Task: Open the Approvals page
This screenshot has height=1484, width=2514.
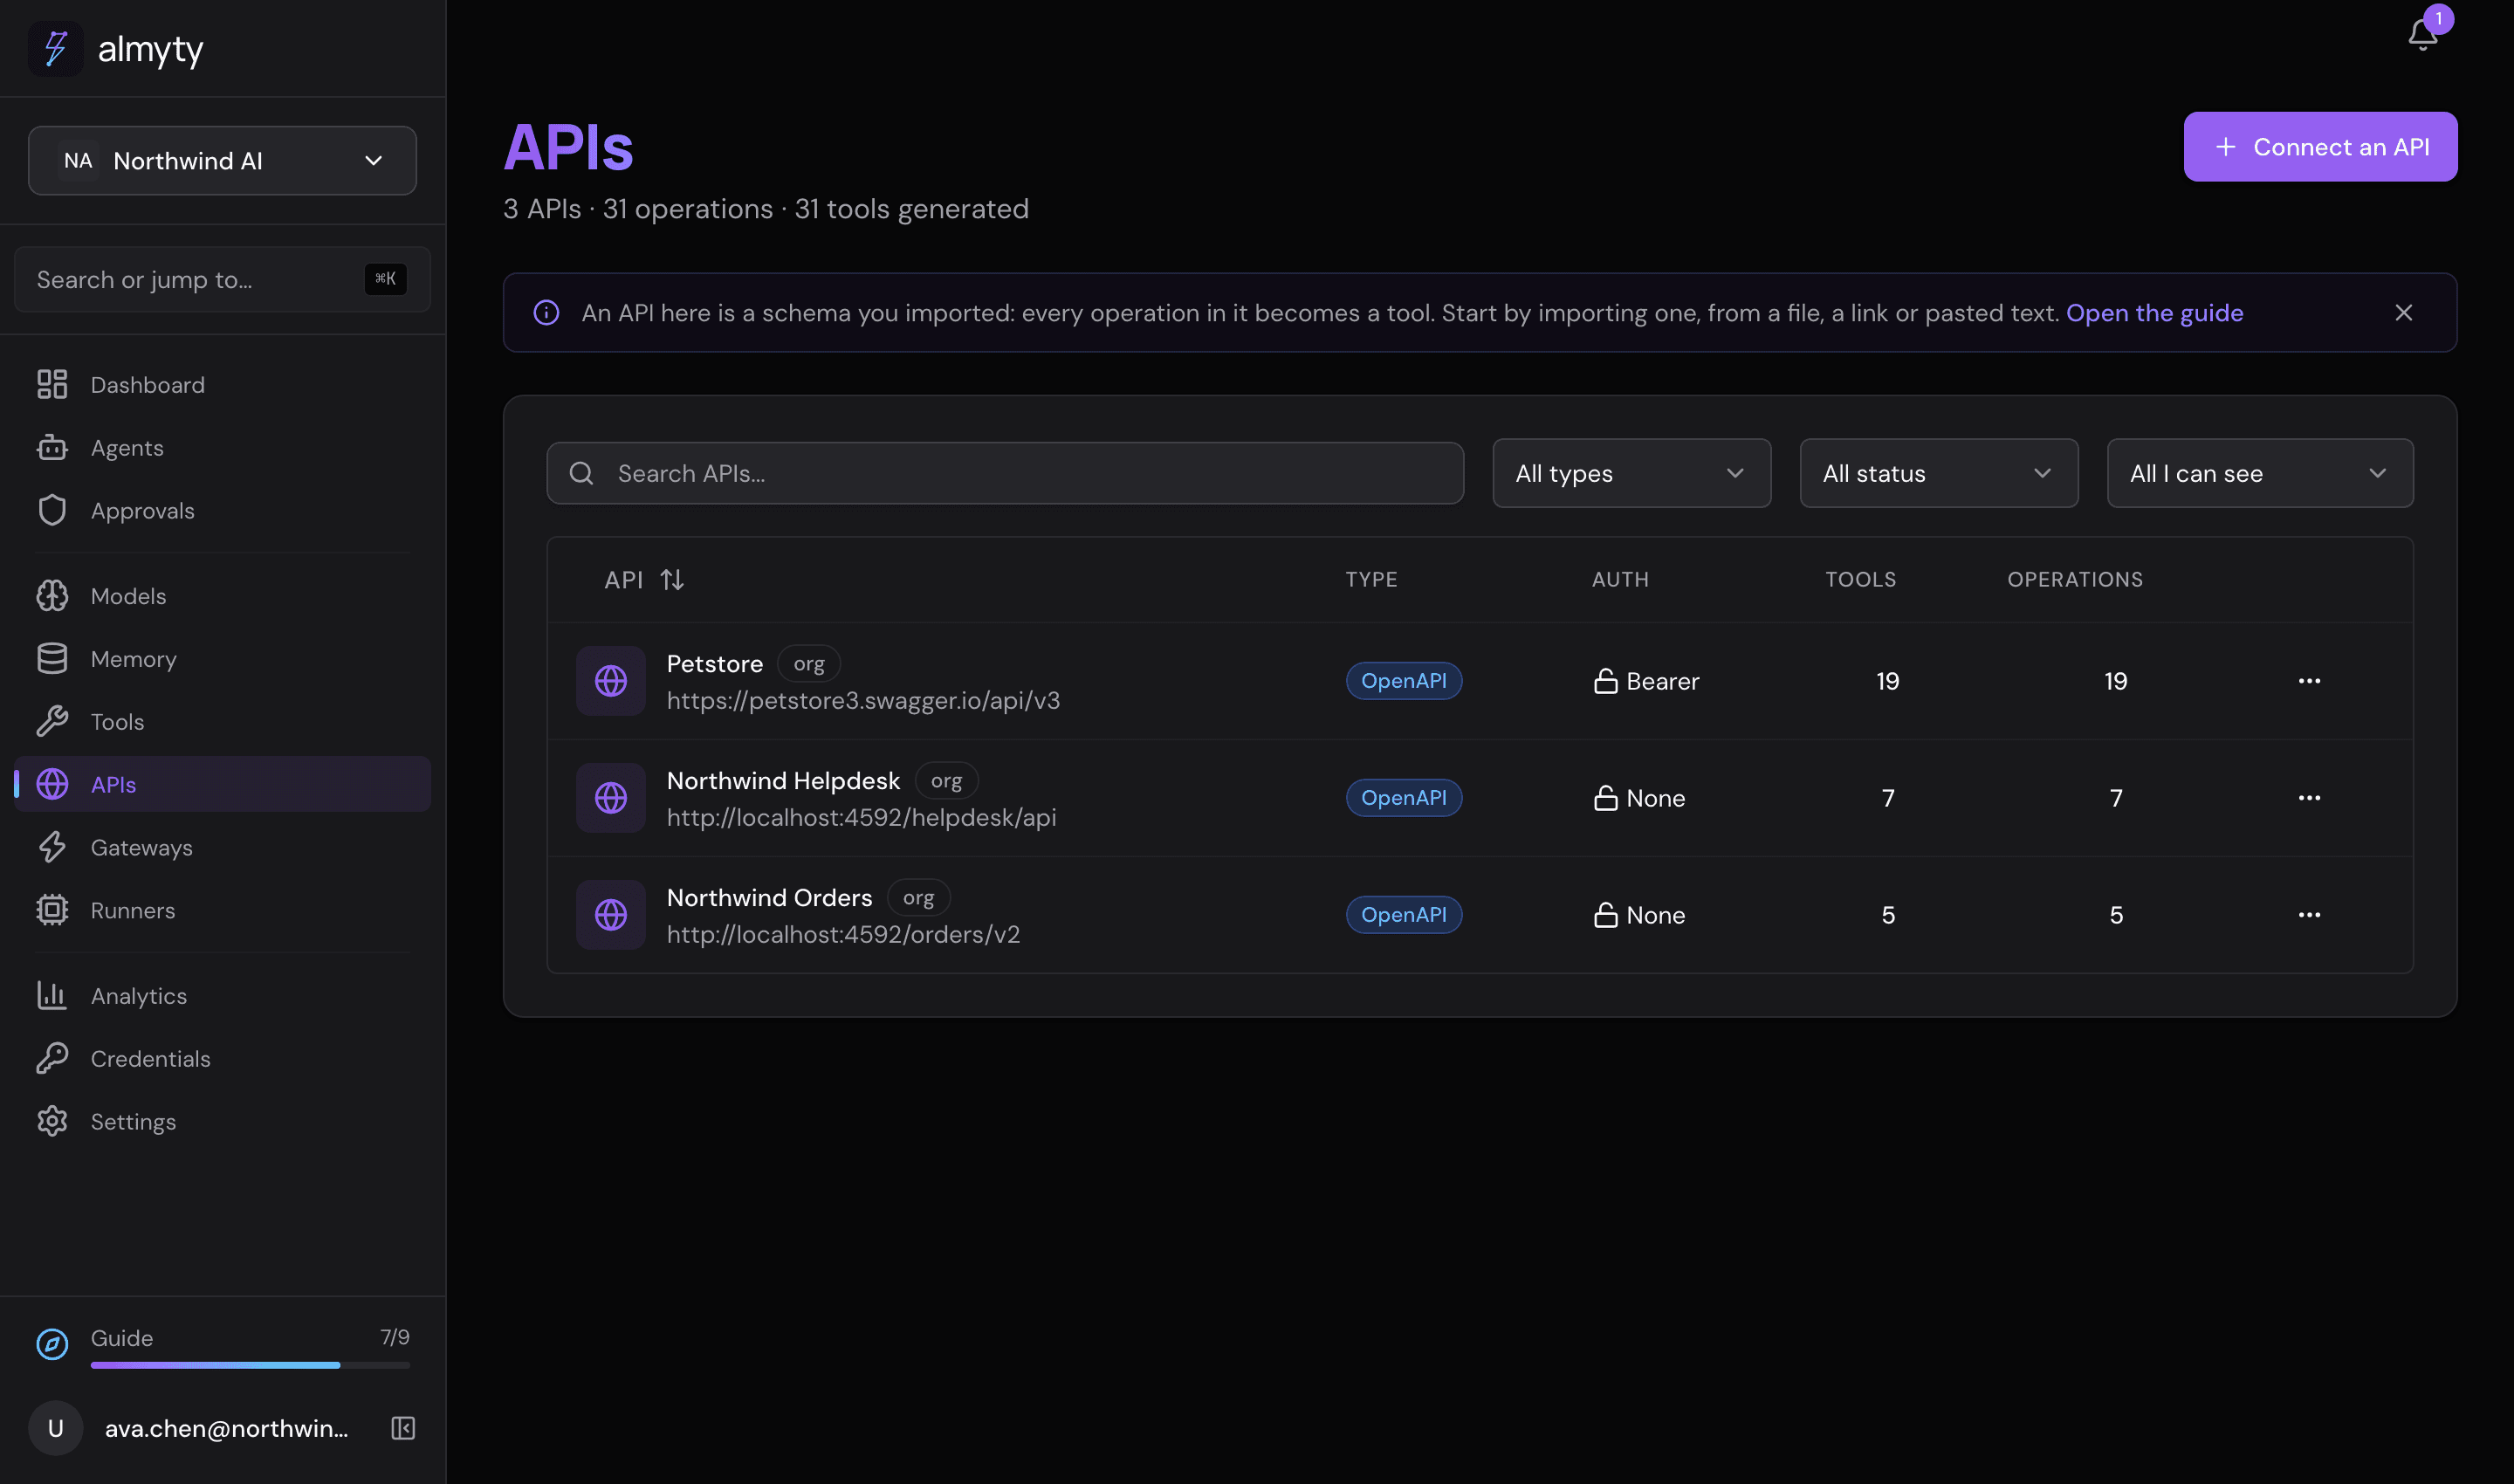Action: pyautogui.click(x=222, y=510)
